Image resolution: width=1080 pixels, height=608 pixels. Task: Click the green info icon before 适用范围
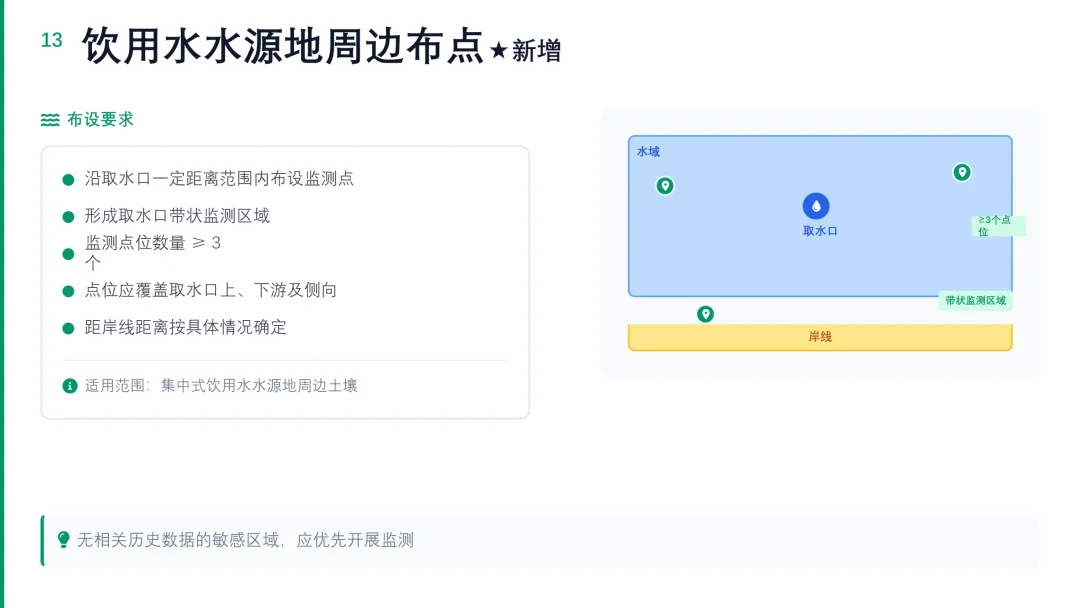pyautogui.click(x=70, y=386)
